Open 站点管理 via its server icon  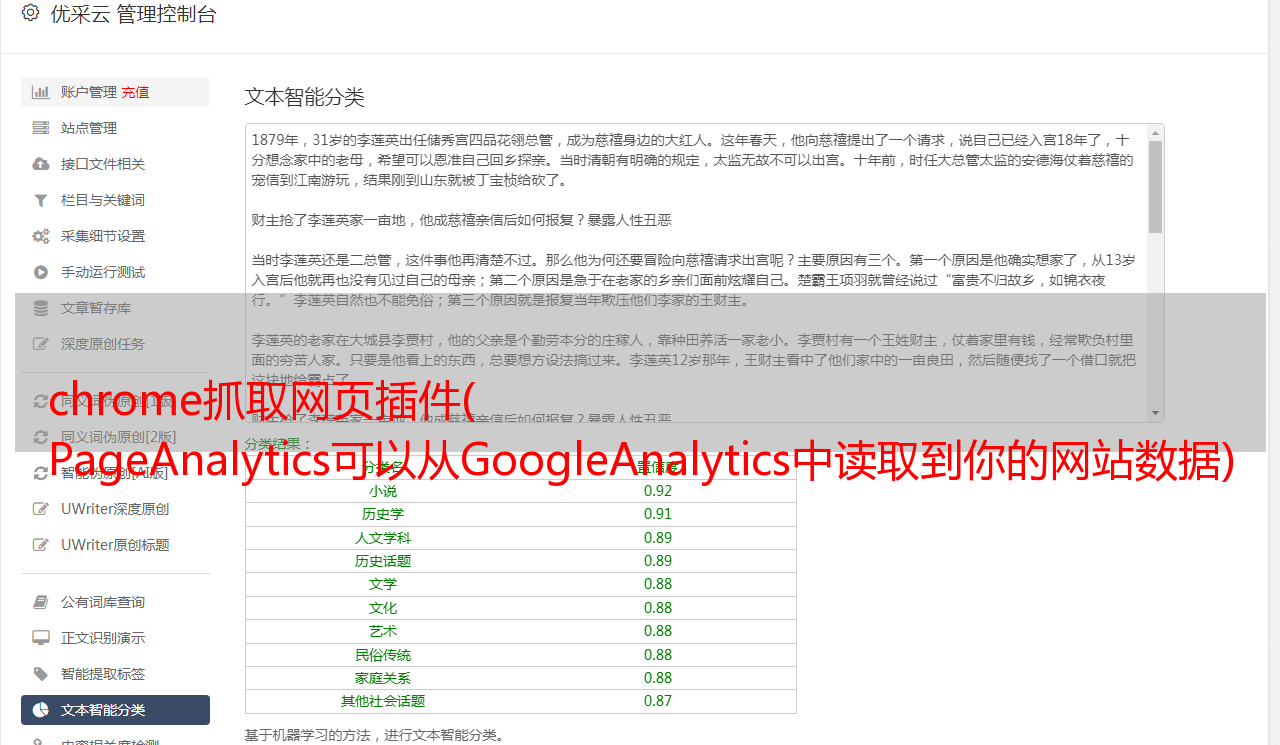(x=41, y=128)
